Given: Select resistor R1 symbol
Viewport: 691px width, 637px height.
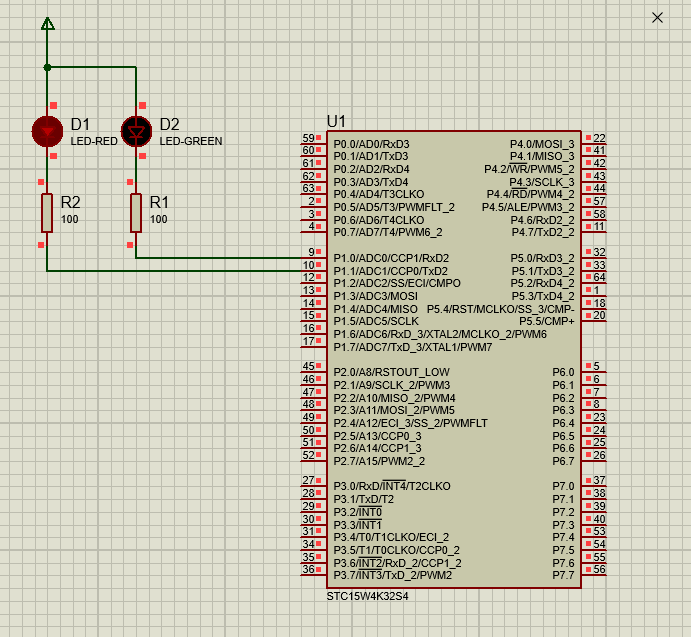Looking at the screenshot, I should pyautogui.click(x=136, y=213).
